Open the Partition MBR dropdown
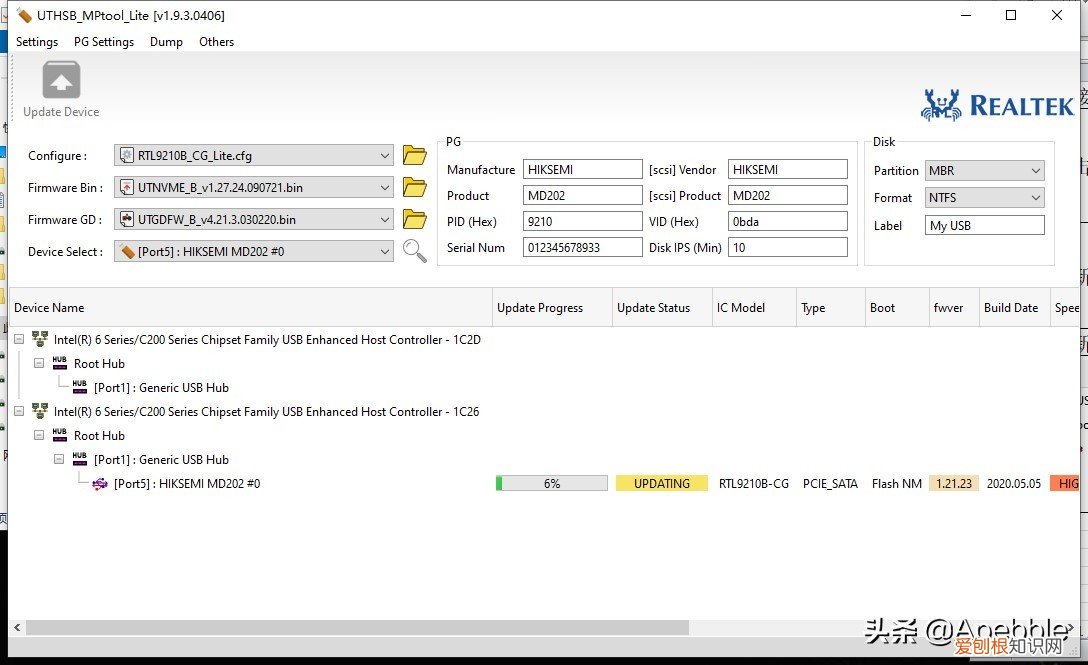Screen dimensions: 1088x665 pos(1035,171)
